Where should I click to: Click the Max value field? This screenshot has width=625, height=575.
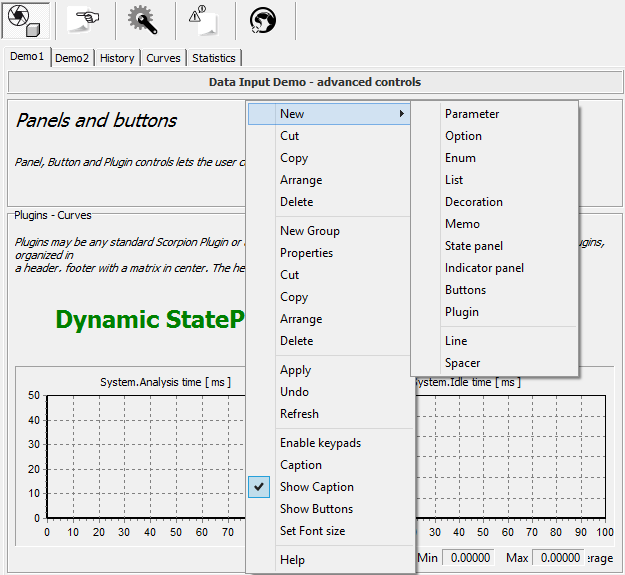pyautogui.click(x=557, y=558)
